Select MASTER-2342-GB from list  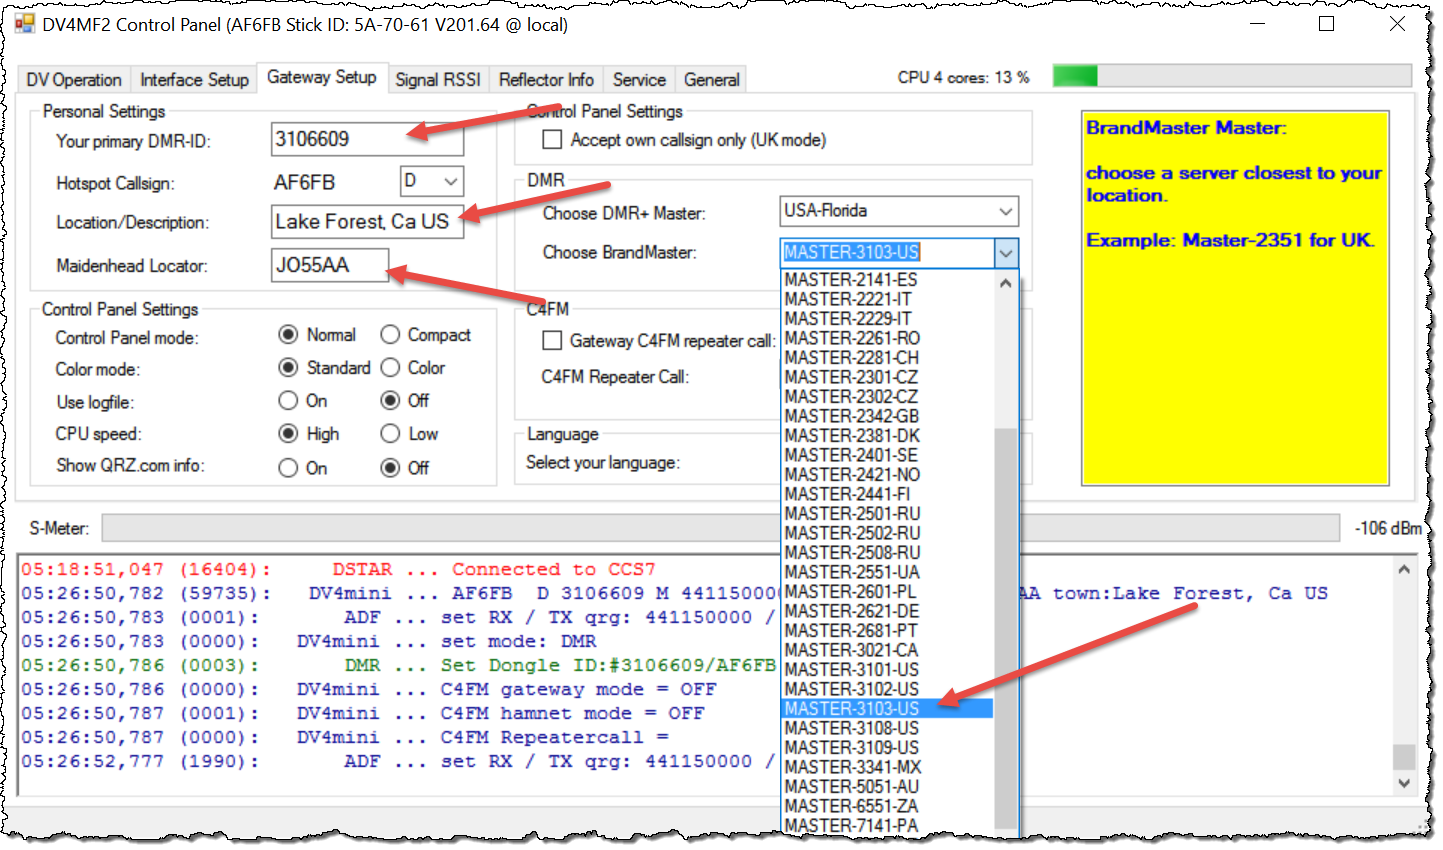pyautogui.click(x=887, y=416)
